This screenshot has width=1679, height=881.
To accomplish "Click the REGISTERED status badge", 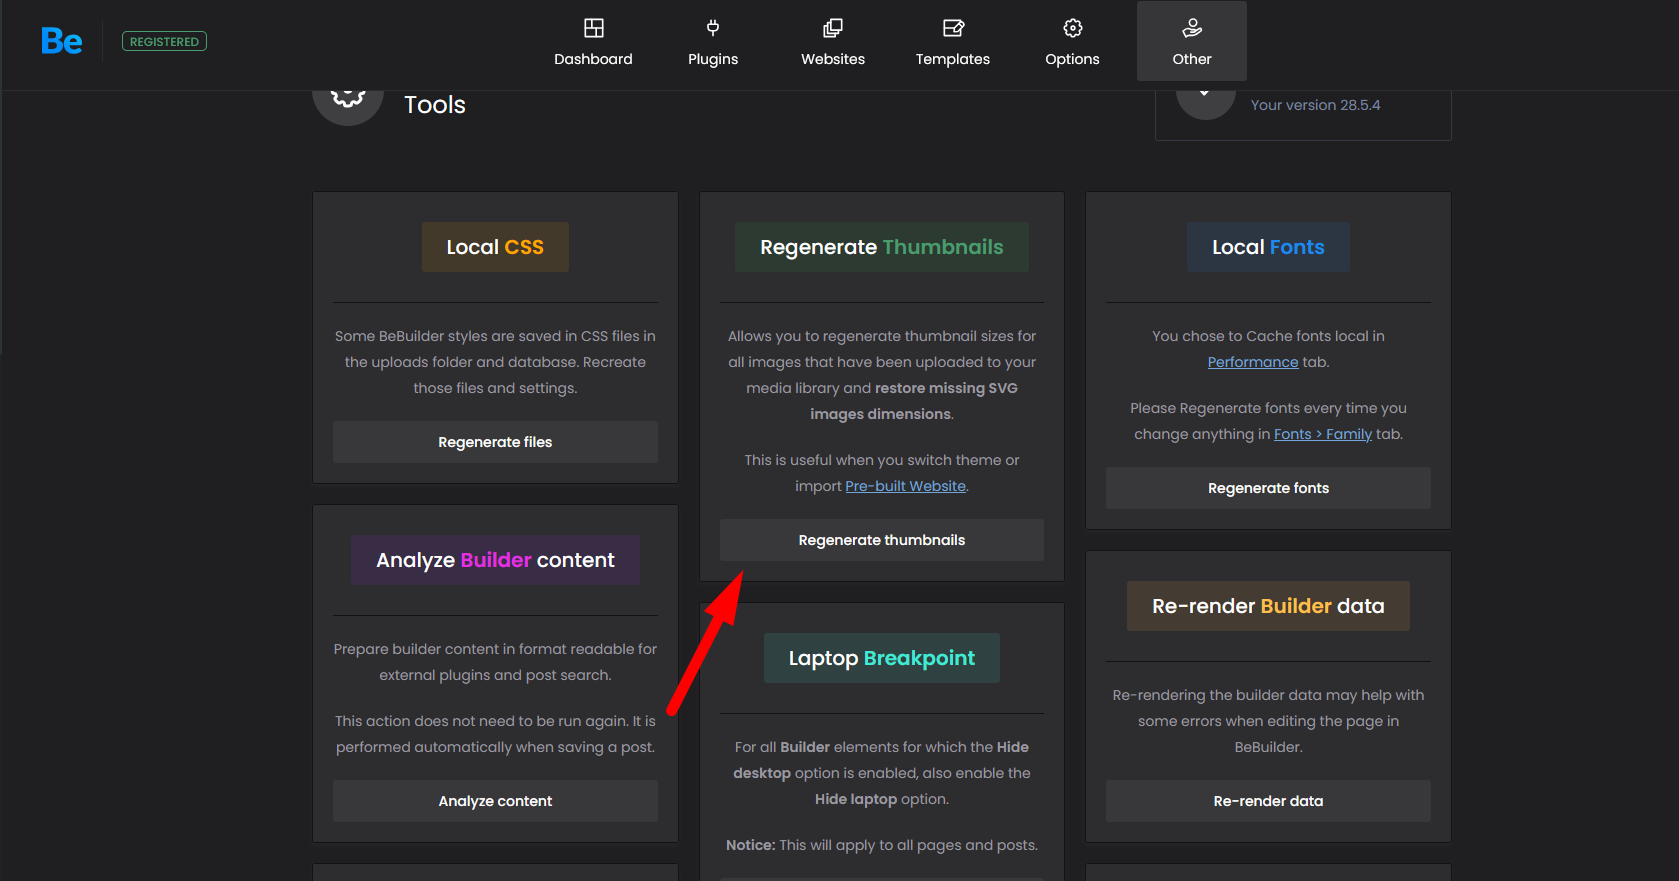I will pyautogui.click(x=165, y=41).
